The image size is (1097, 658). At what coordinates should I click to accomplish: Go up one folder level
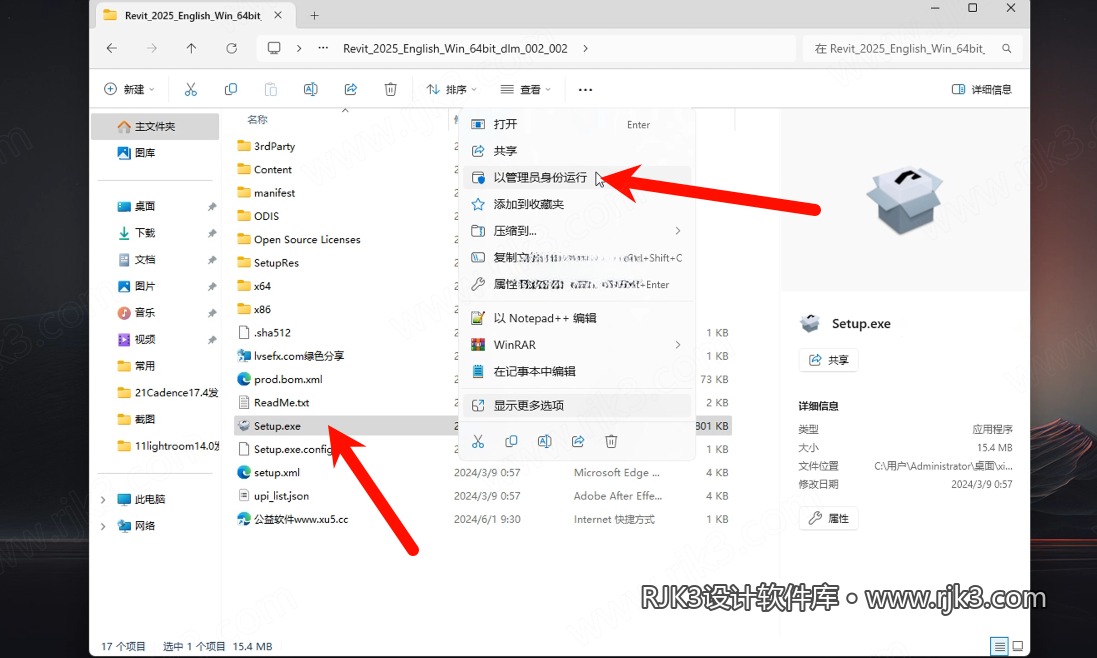click(191, 48)
